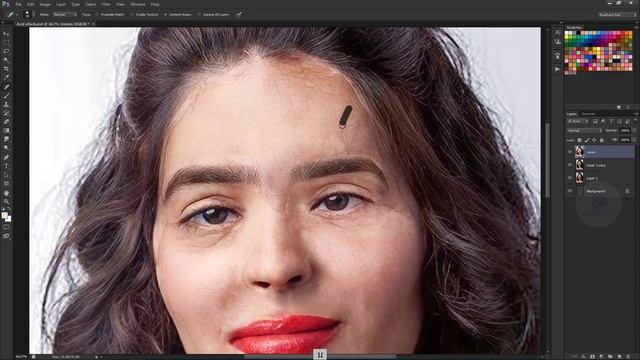Screen dimensions: 640x360
Task: Open the Actions panel play icon in dock
Action: pyautogui.click(x=558, y=69)
